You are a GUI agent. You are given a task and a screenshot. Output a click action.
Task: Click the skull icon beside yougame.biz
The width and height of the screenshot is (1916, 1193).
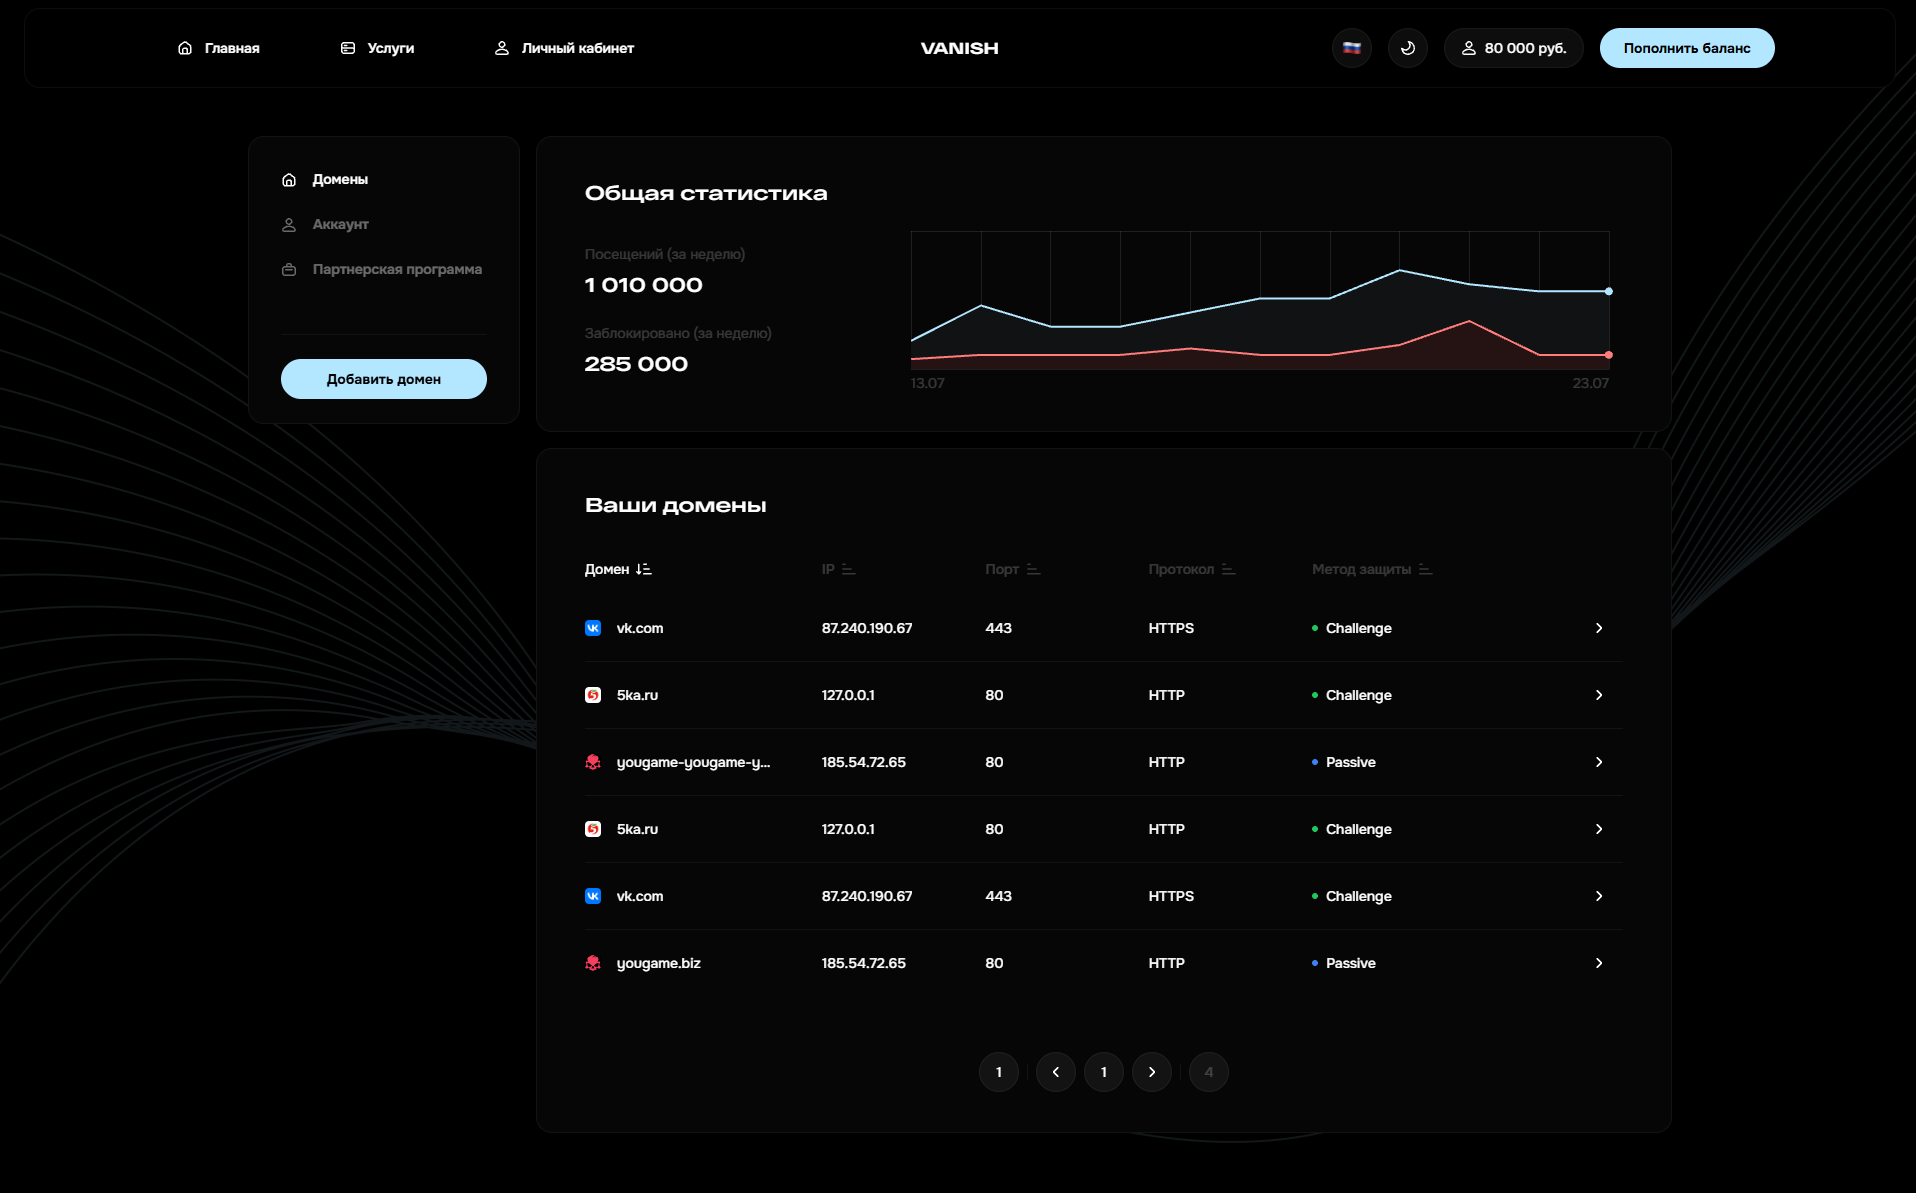point(595,963)
